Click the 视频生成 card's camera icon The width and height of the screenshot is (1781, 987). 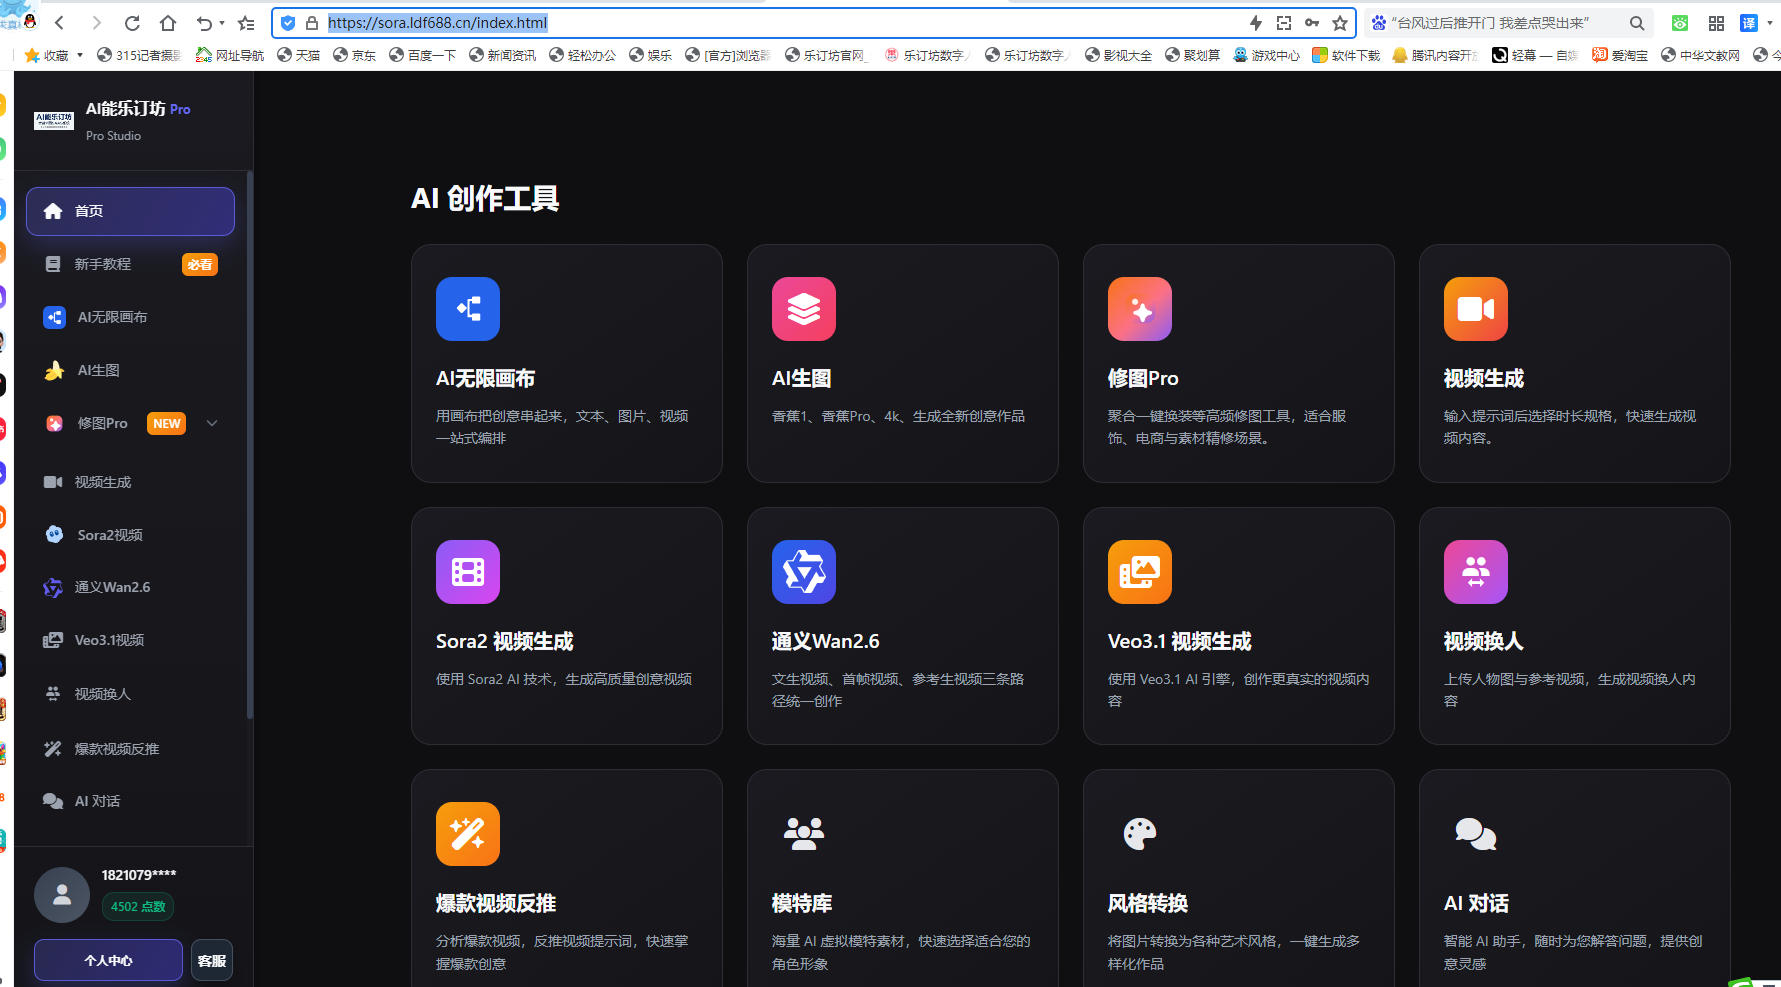[x=1476, y=309]
